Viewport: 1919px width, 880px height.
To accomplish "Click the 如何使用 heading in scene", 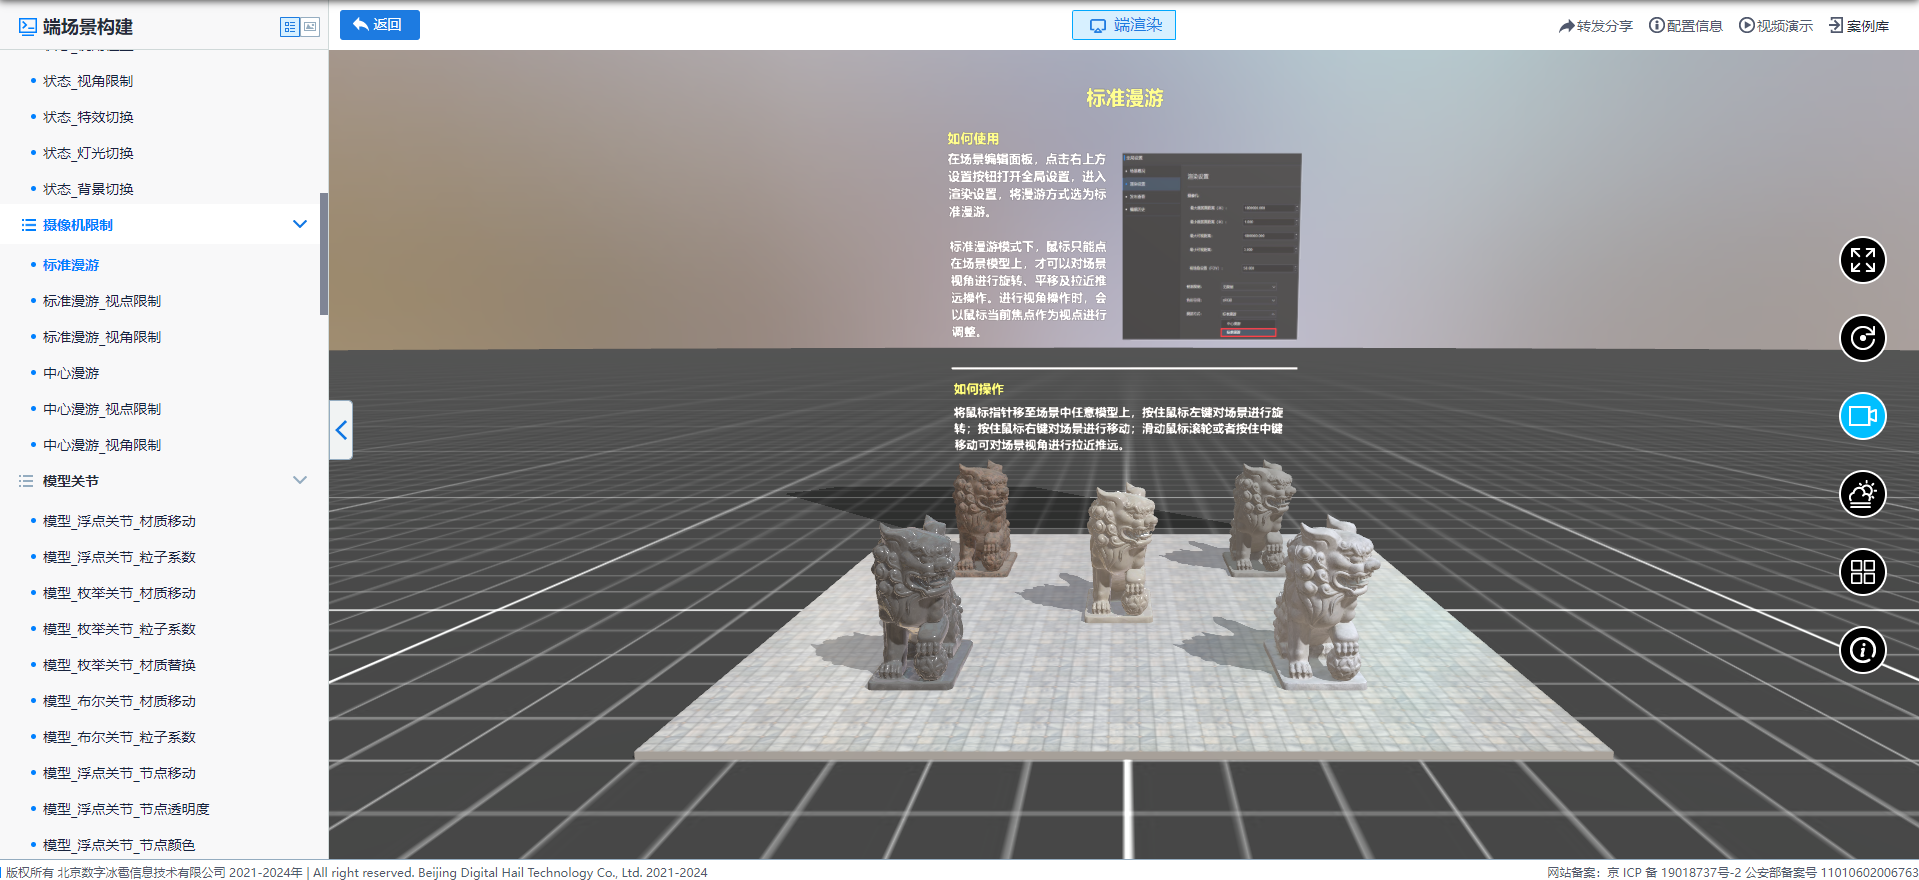I will pos(973,139).
